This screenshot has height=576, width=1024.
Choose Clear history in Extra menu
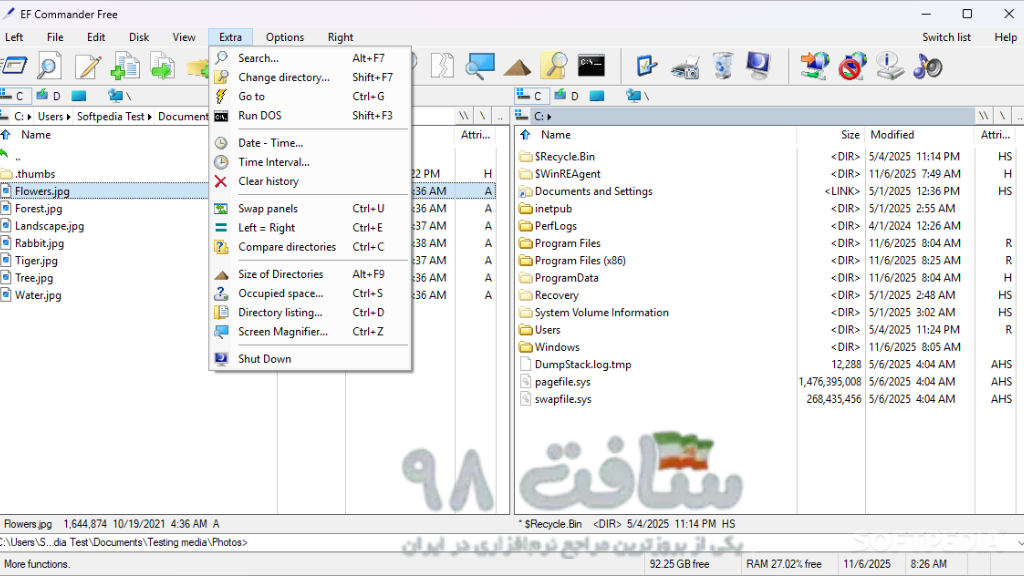coord(310,181)
